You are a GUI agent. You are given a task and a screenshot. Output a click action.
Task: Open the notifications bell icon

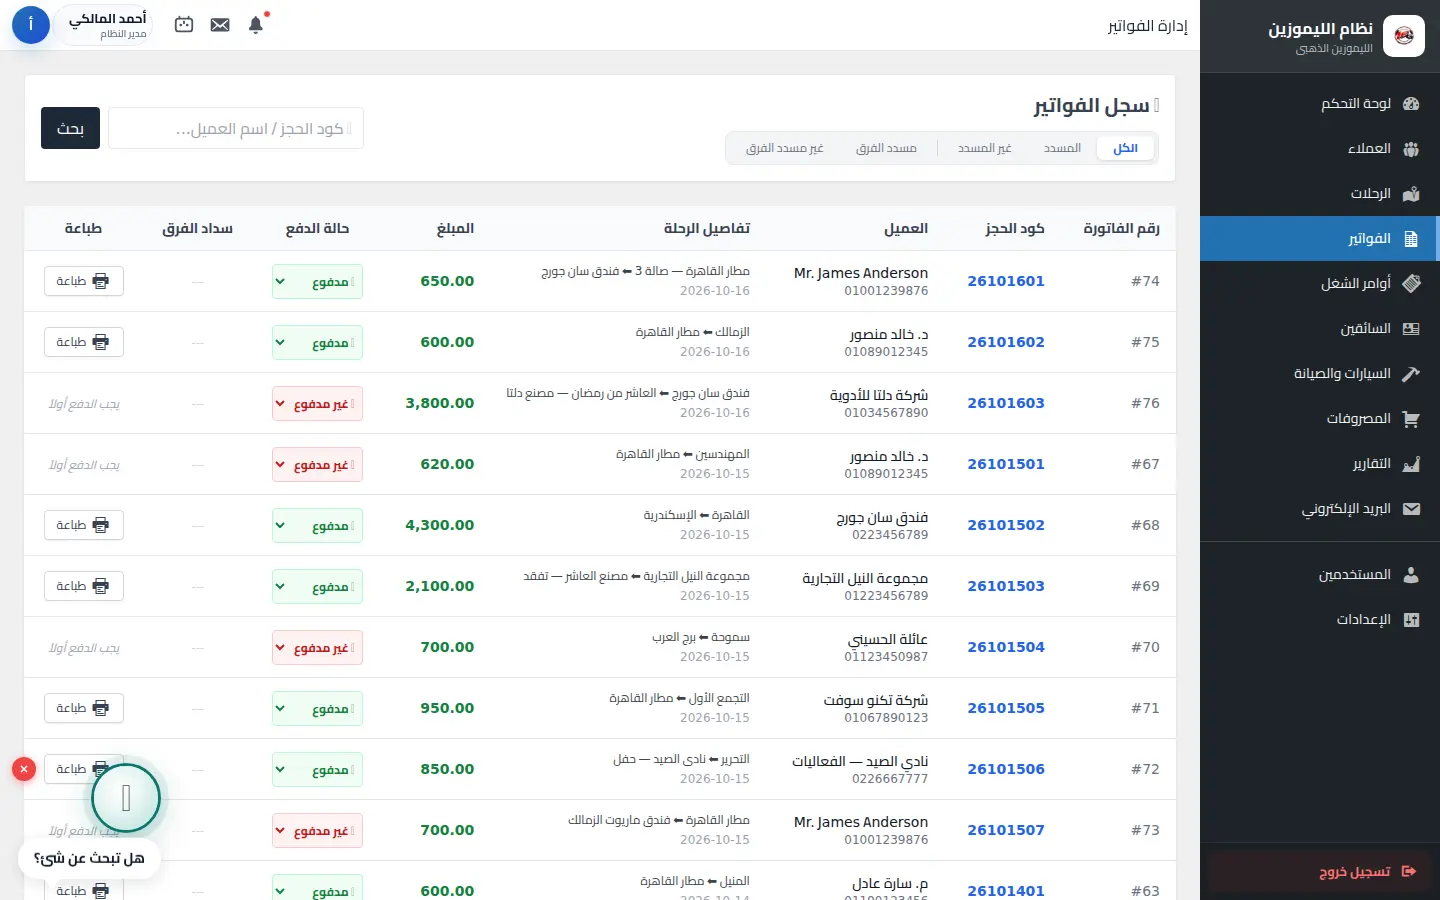point(256,25)
